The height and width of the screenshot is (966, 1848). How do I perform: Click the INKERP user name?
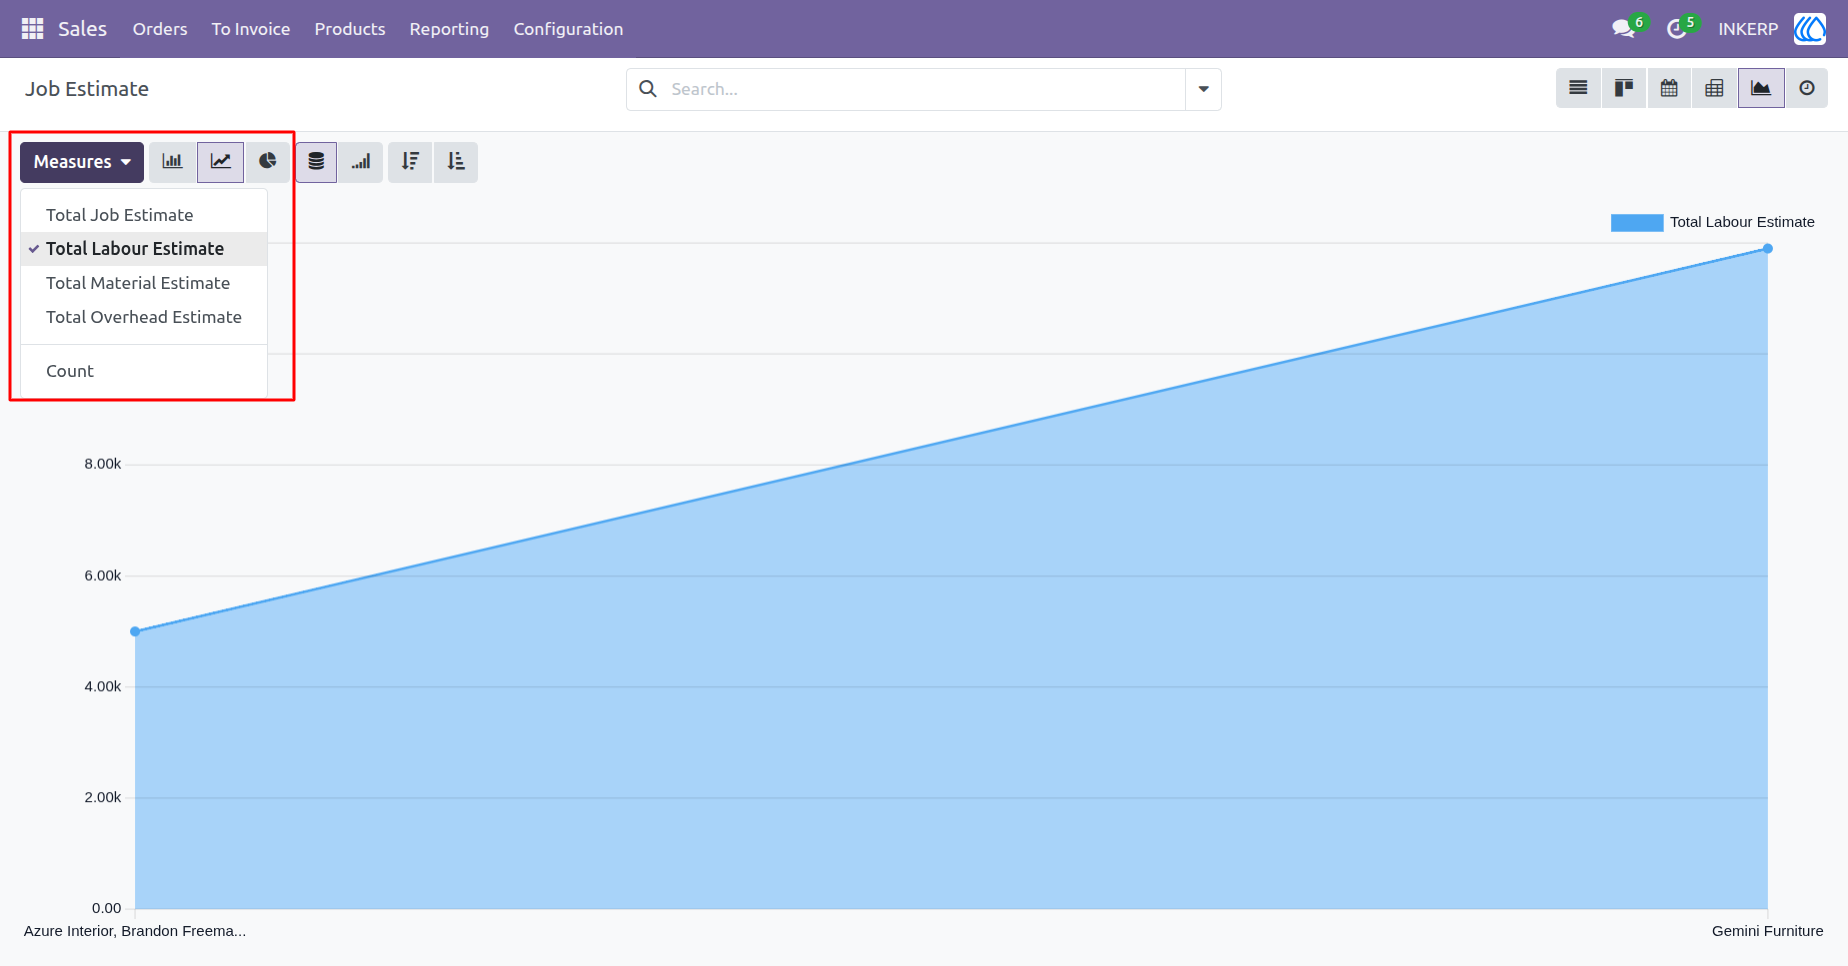(x=1748, y=29)
